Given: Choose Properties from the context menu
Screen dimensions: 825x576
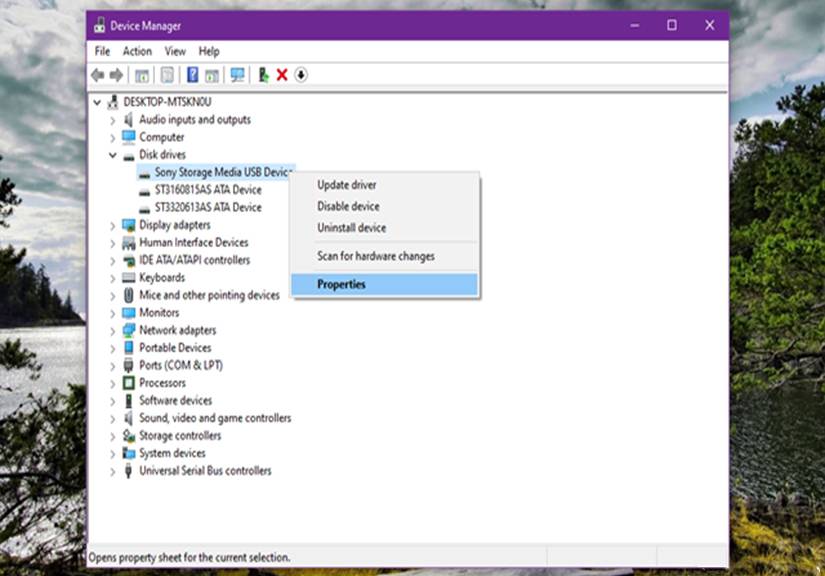Looking at the screenshot, I should point(341,285).
